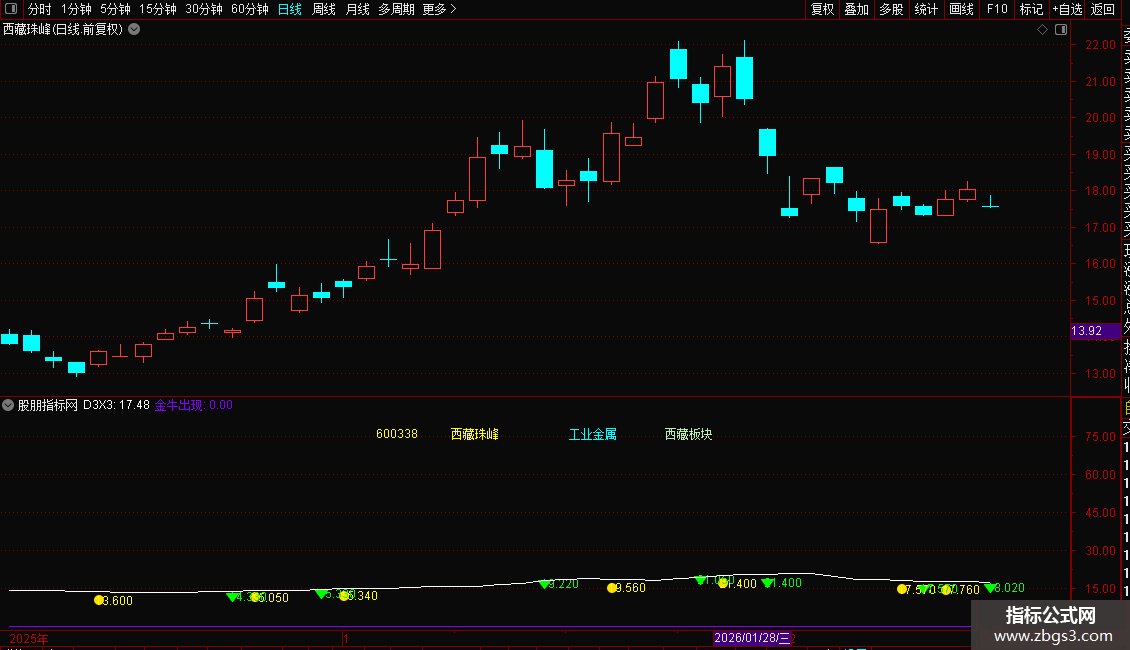The height and width of the screenshot is (650, 1130).
Task: Click the 标记 mark button
Action: click(1031, 9)
